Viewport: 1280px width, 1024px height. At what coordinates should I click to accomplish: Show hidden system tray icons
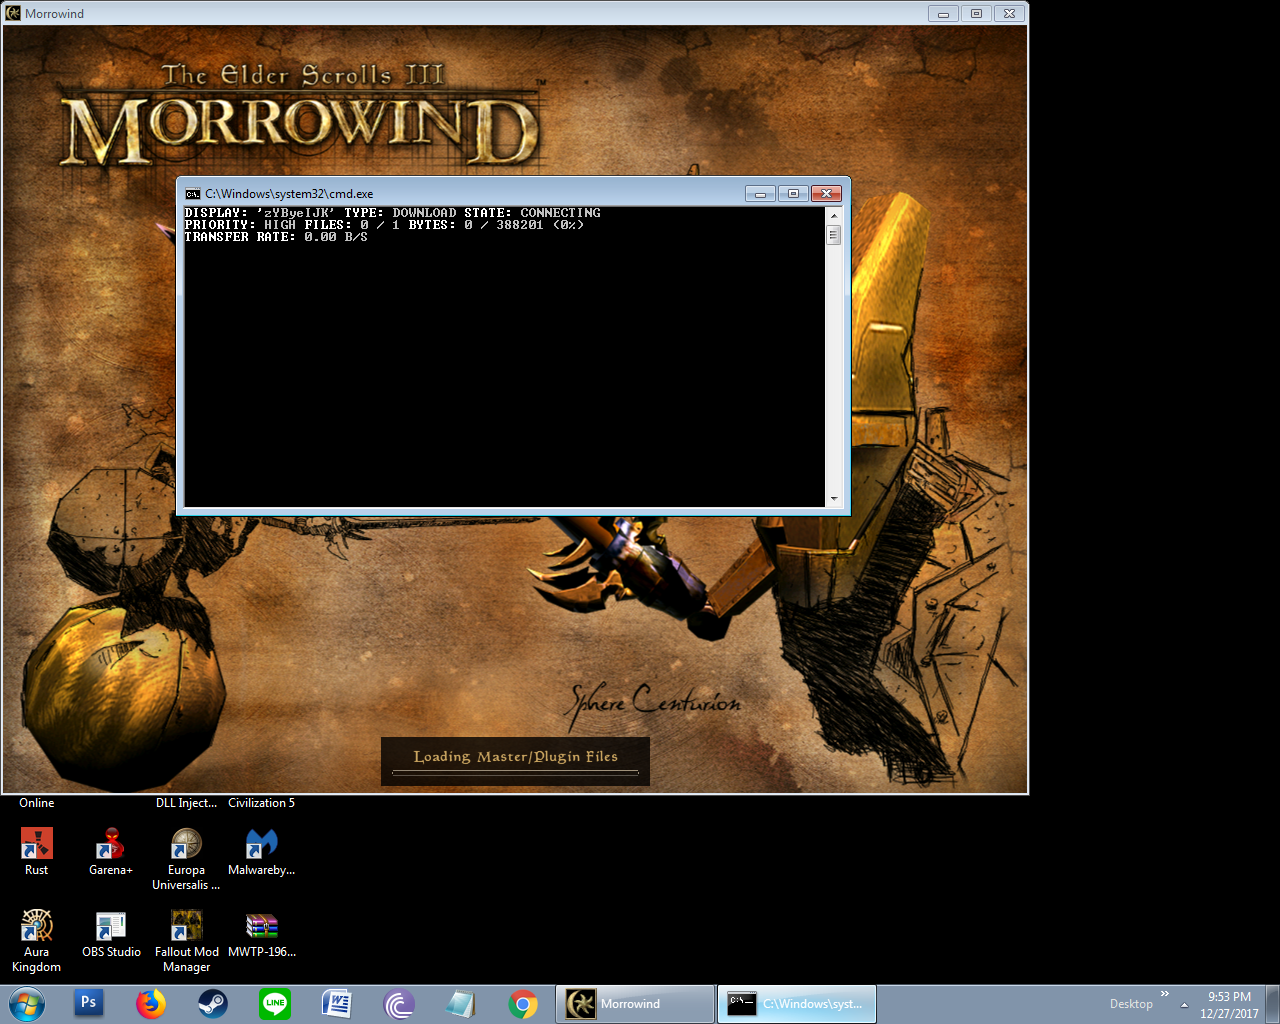1184,1004
